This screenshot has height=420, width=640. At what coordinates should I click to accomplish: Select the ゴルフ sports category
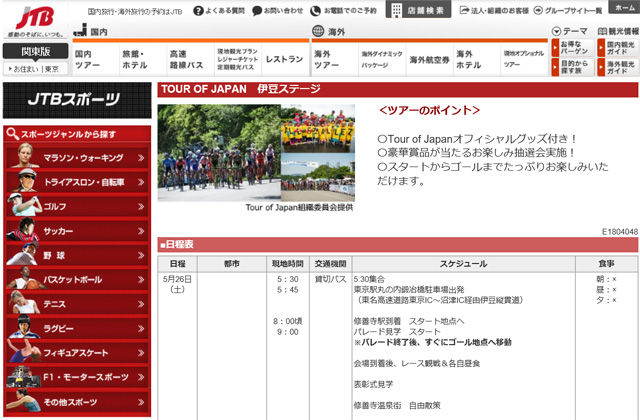[x=77, y=206]
